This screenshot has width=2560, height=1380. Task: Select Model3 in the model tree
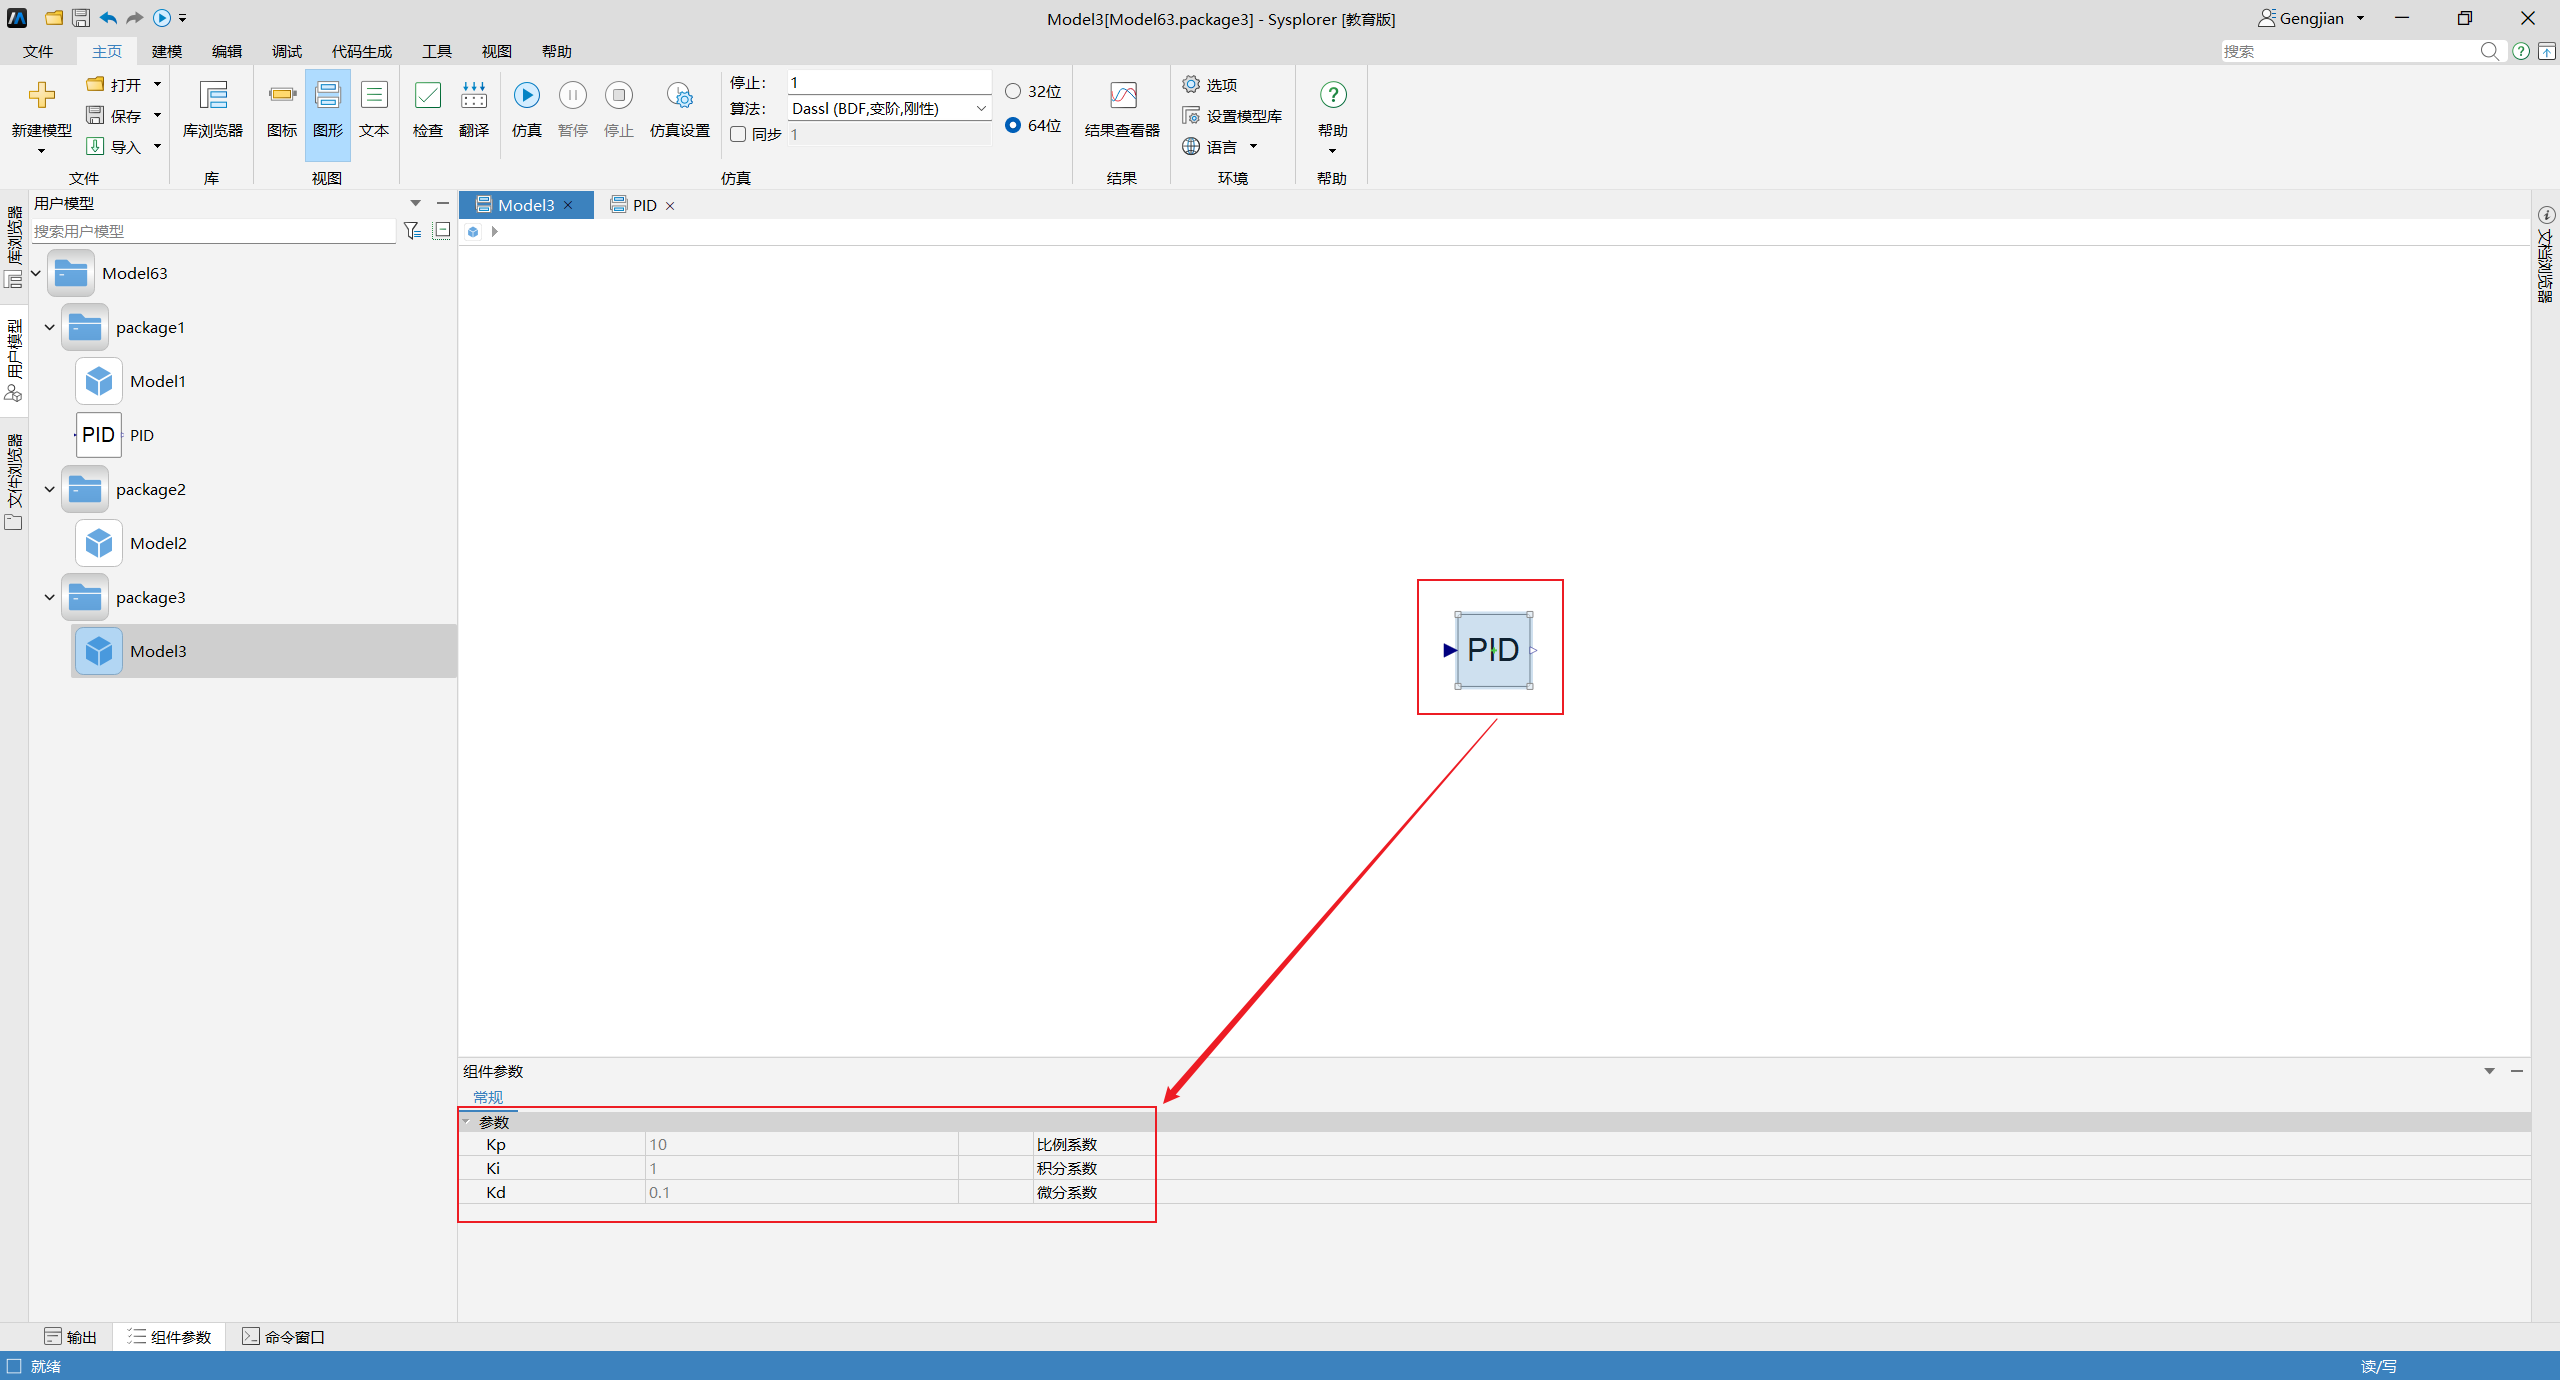[264, 651]
